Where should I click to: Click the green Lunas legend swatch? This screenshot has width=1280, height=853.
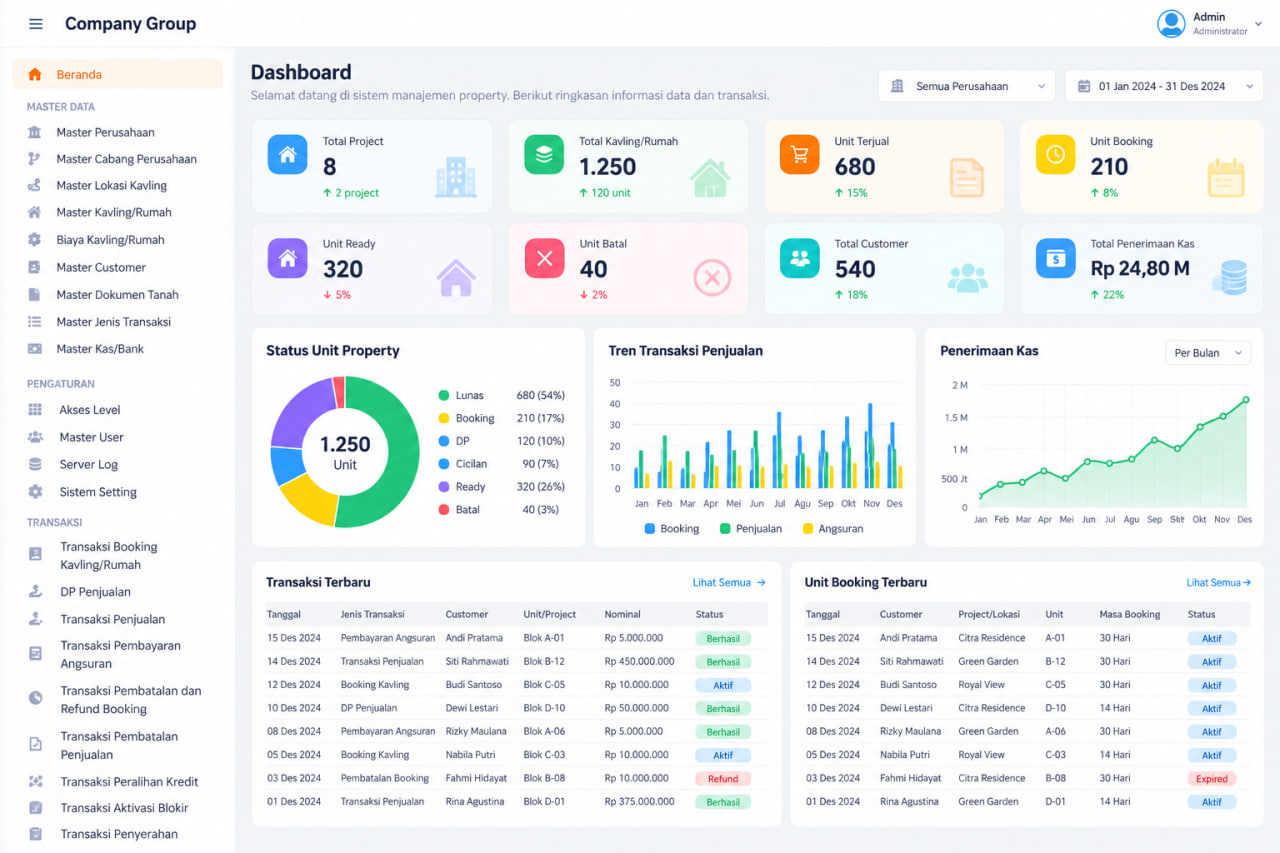[x=444, y=396]
